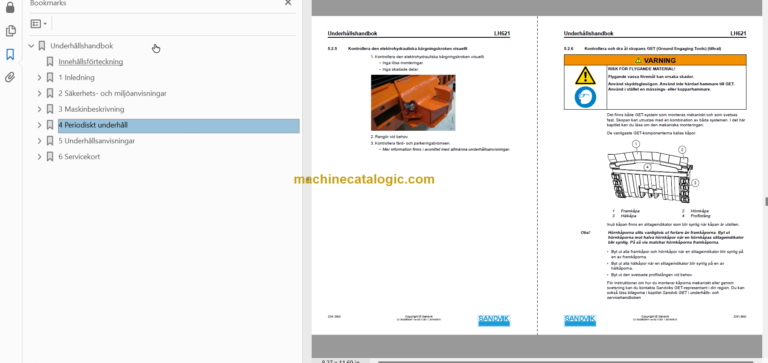Click the Bookmarks panel title
Viewport: 768px width, 363px height.
point(48,3)
